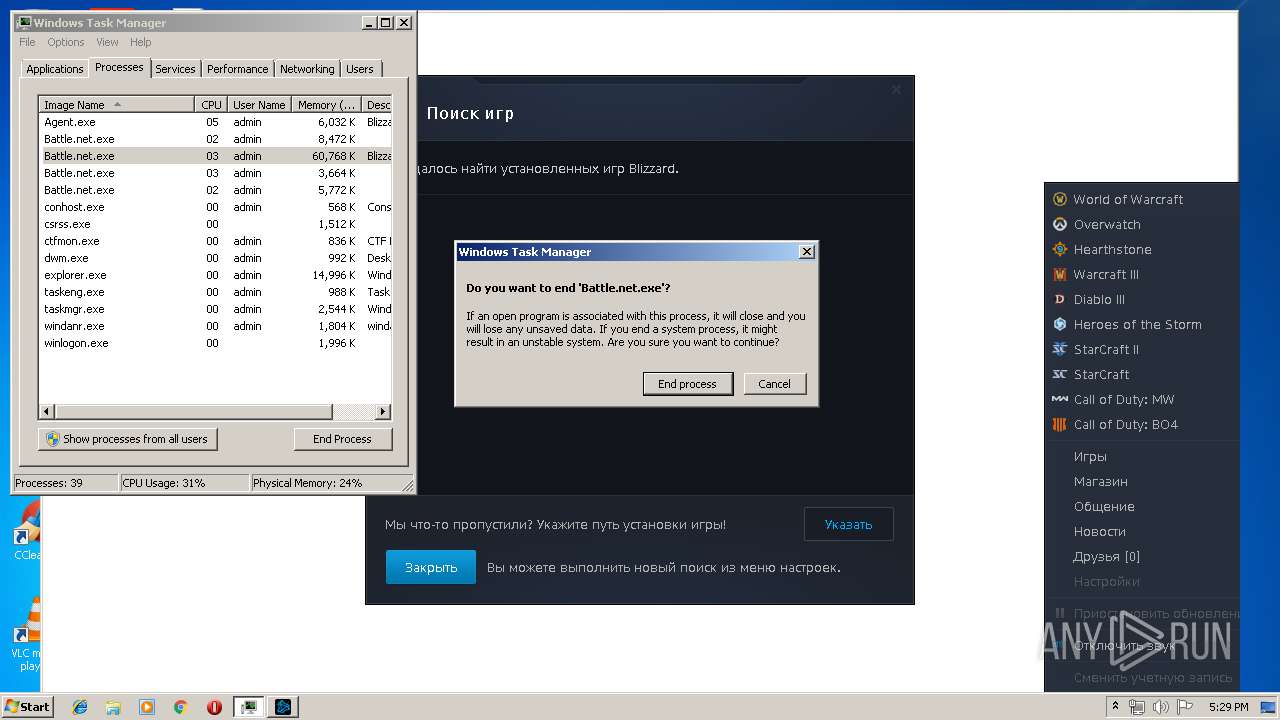1280x720 pixels.
Task: Open Windows Explorer folder from taskbar
Action: pos(113,707)
